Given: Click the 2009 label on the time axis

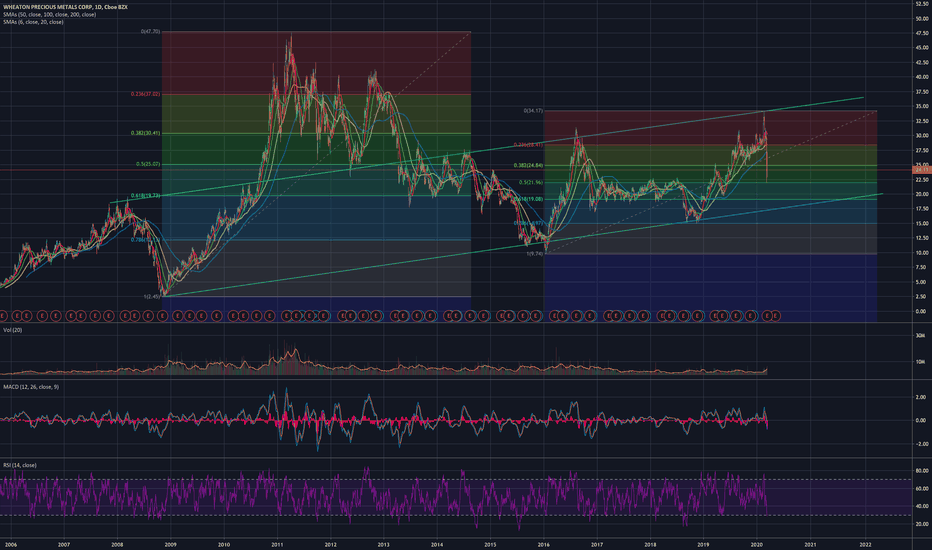Looking at the screenshot, I should pos(171,545).
